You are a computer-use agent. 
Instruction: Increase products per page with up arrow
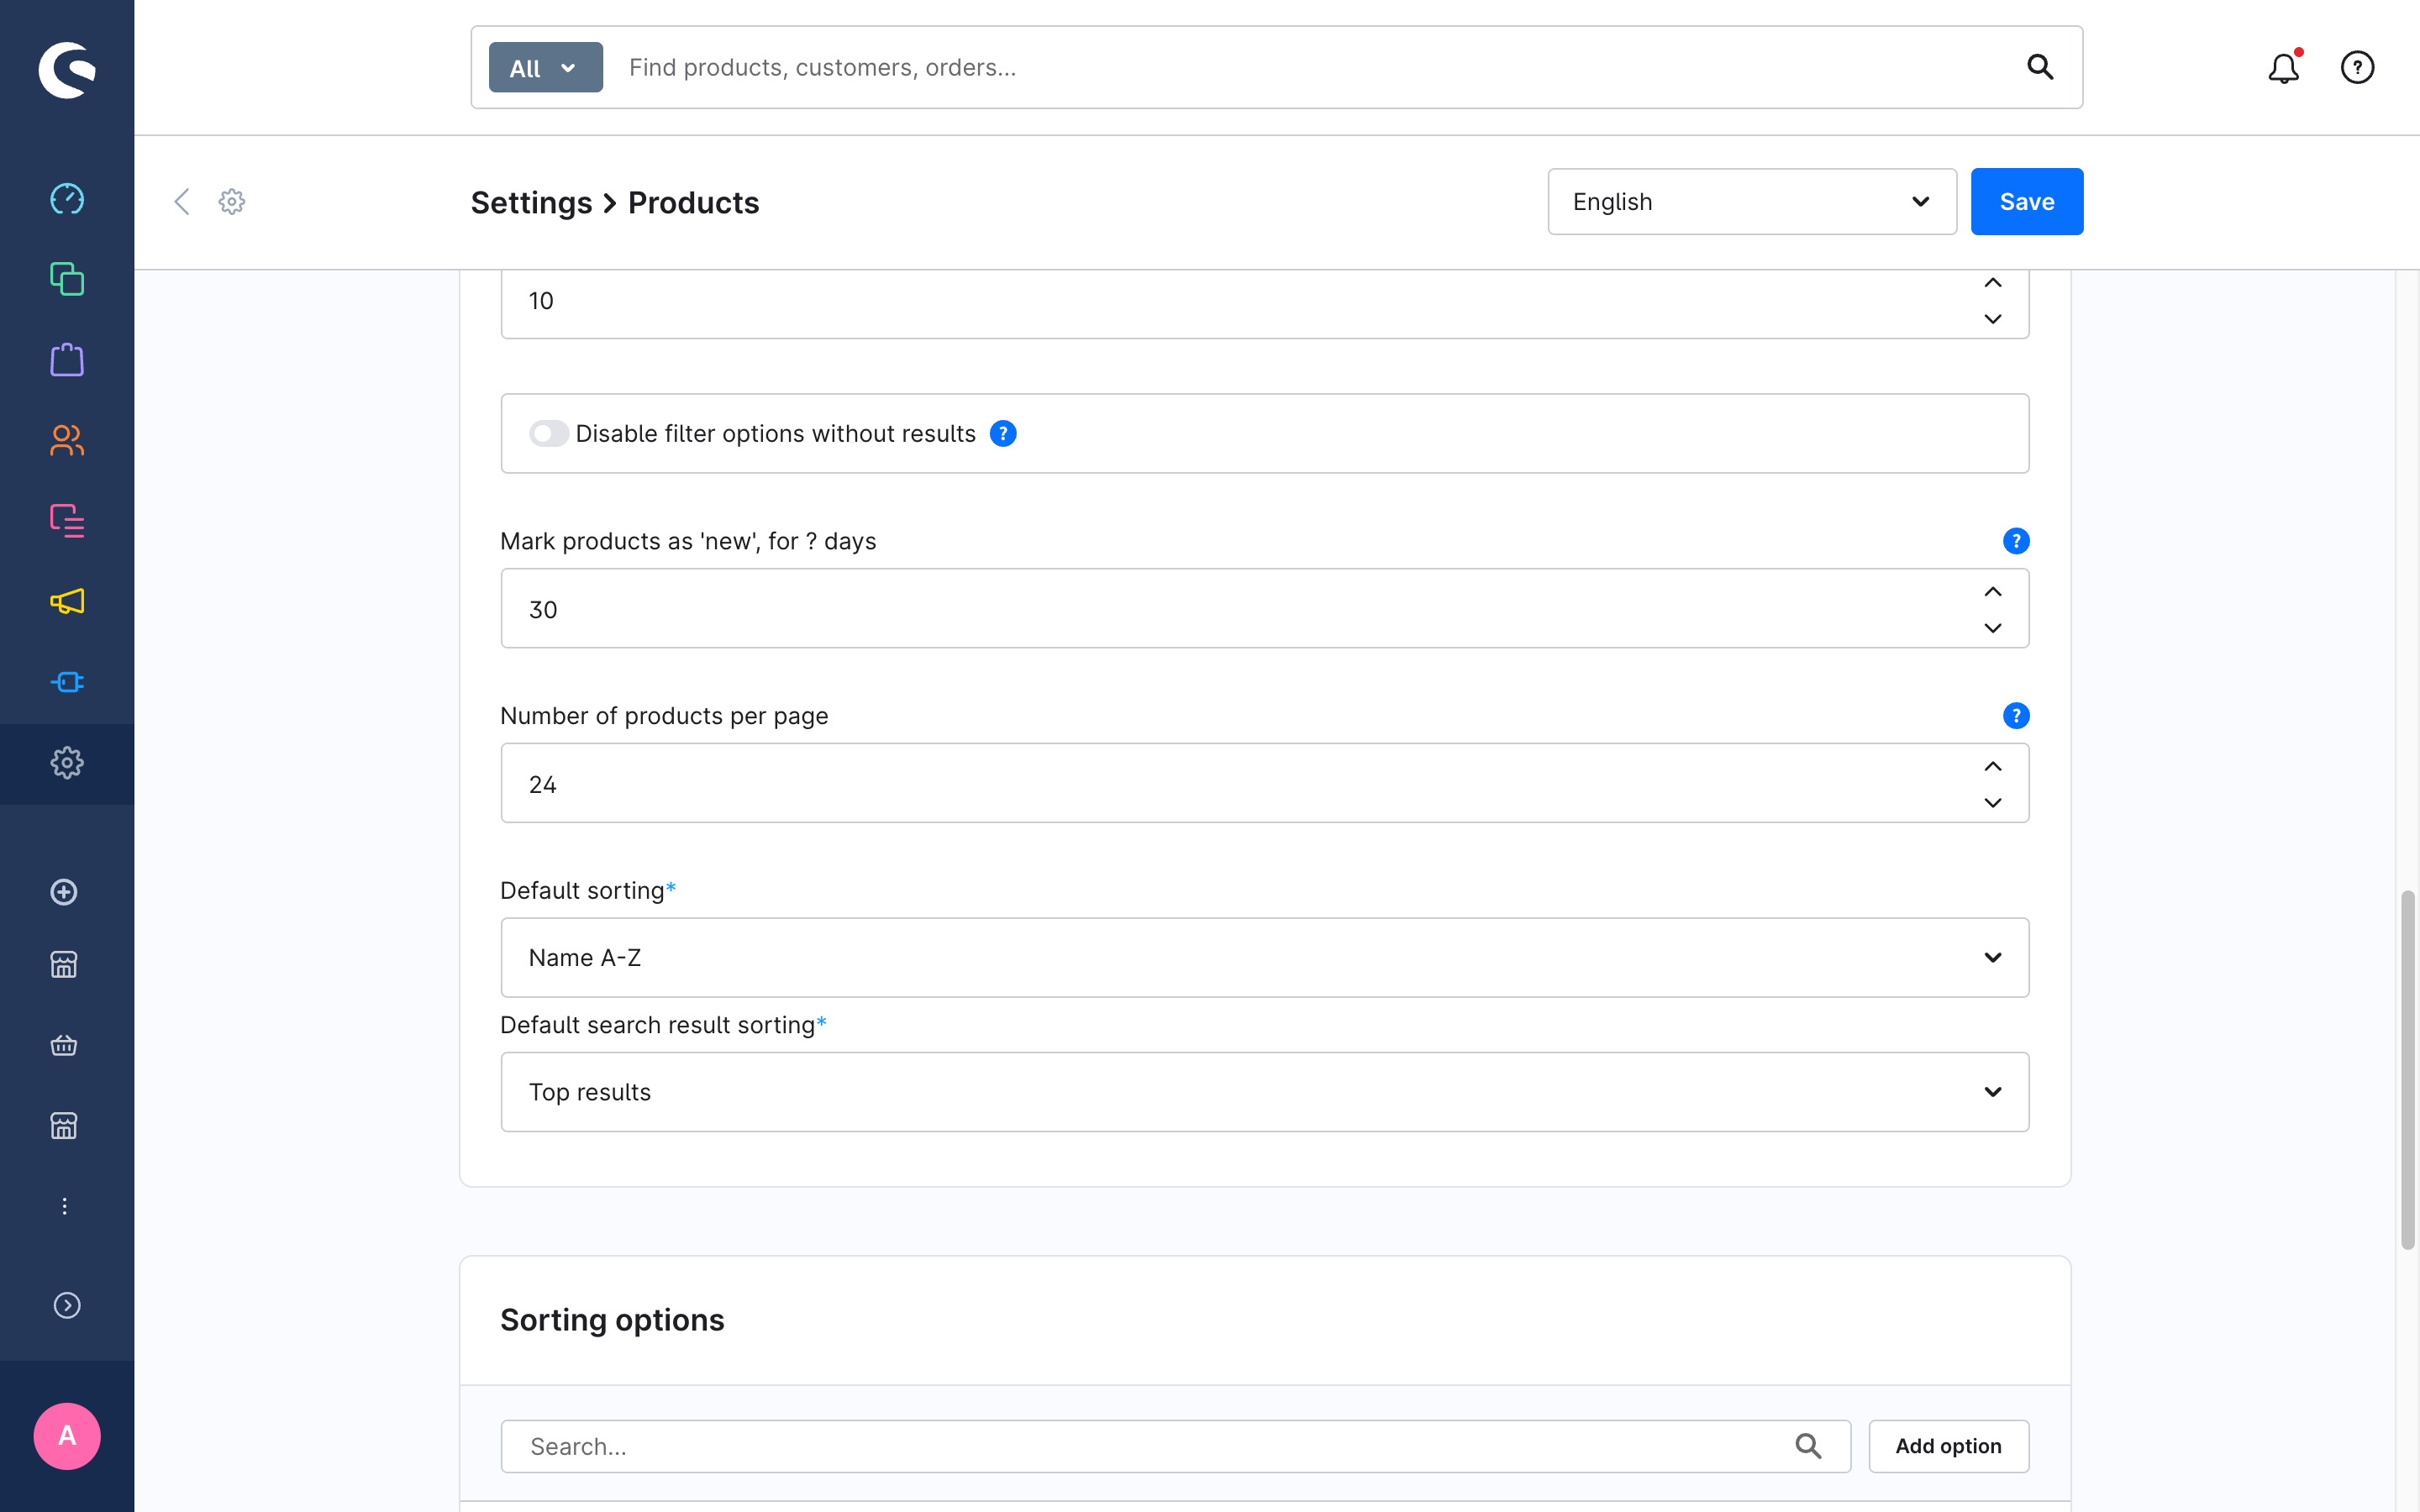tap(1993, 766)
